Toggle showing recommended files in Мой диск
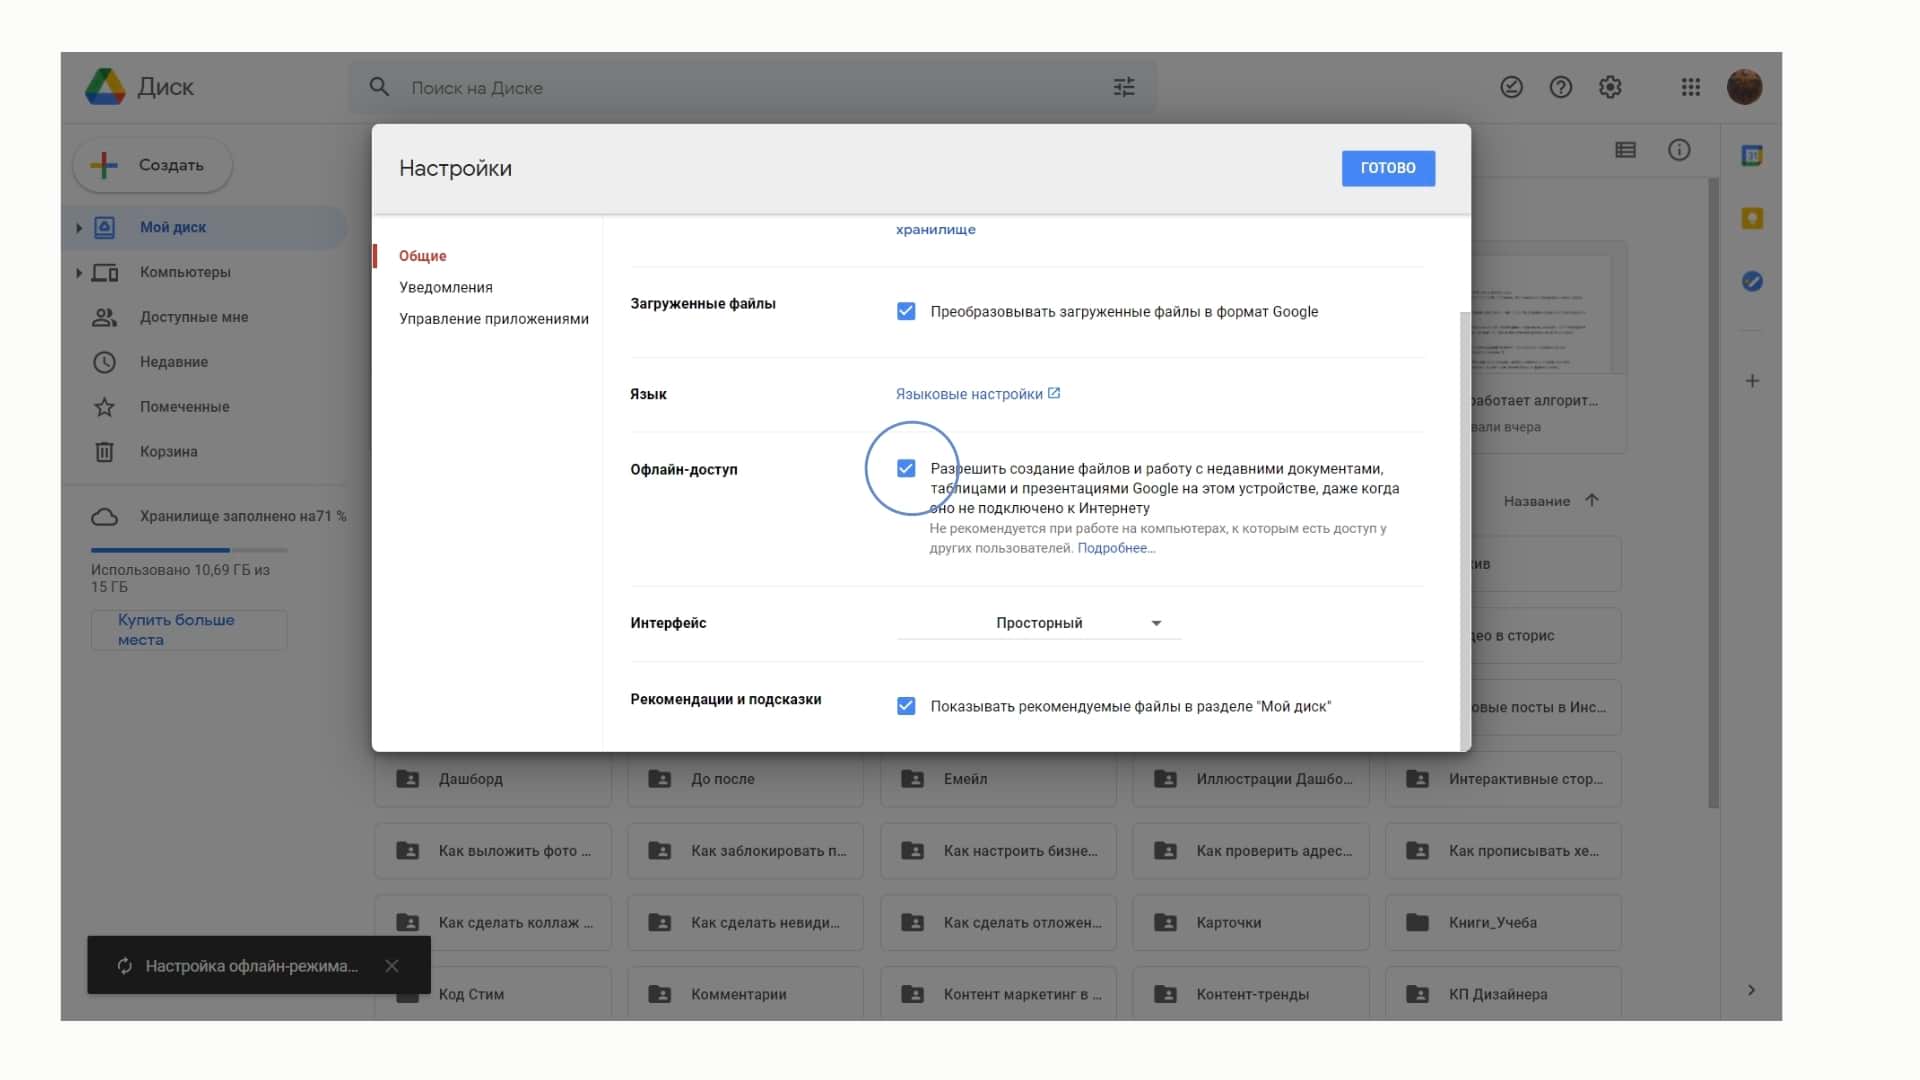 pyautogui.click(x=906, y=706)
